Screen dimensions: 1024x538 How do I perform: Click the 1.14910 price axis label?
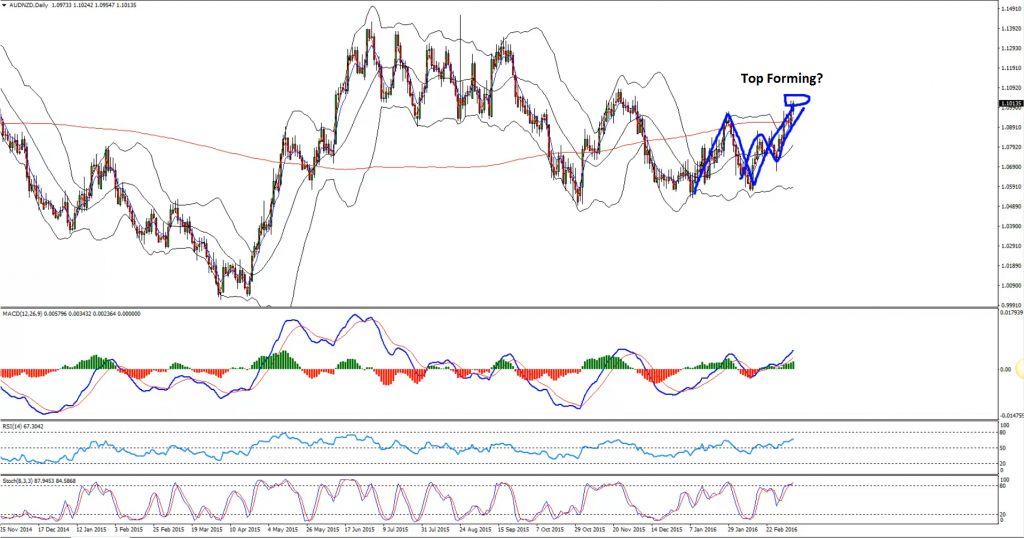pos(1012,9)
